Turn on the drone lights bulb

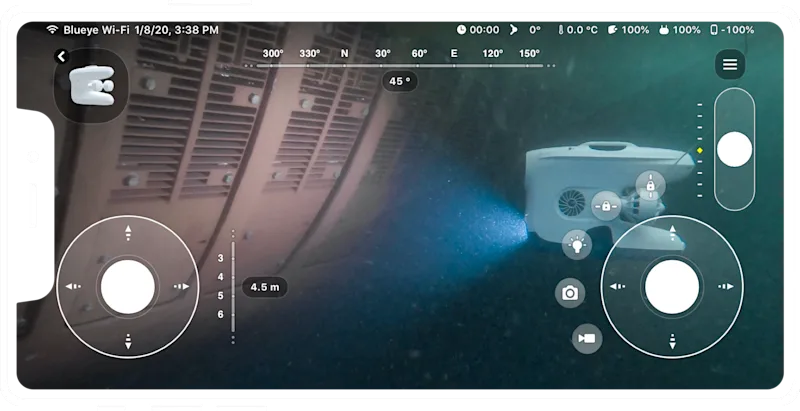577,244
